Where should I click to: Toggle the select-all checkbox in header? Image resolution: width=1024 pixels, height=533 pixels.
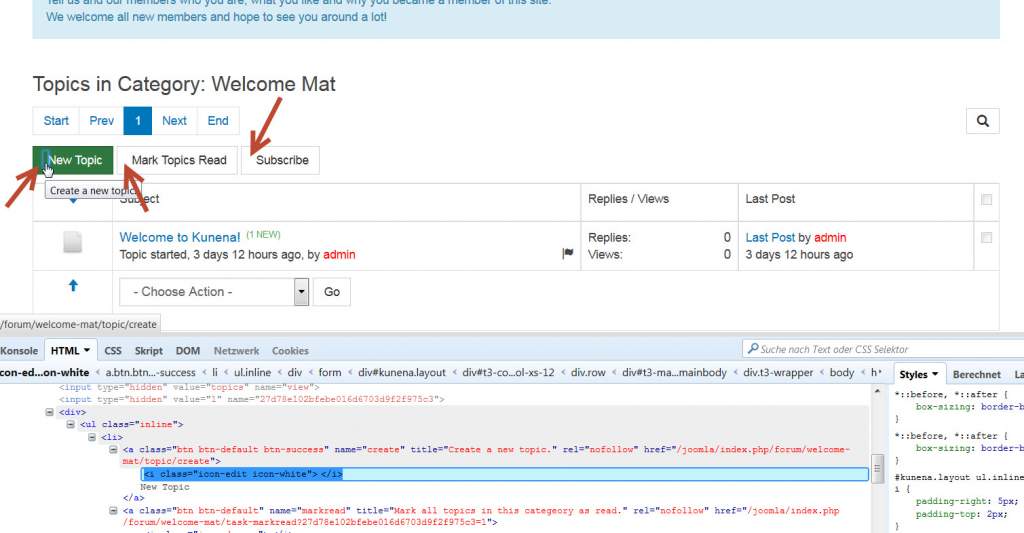986,199
